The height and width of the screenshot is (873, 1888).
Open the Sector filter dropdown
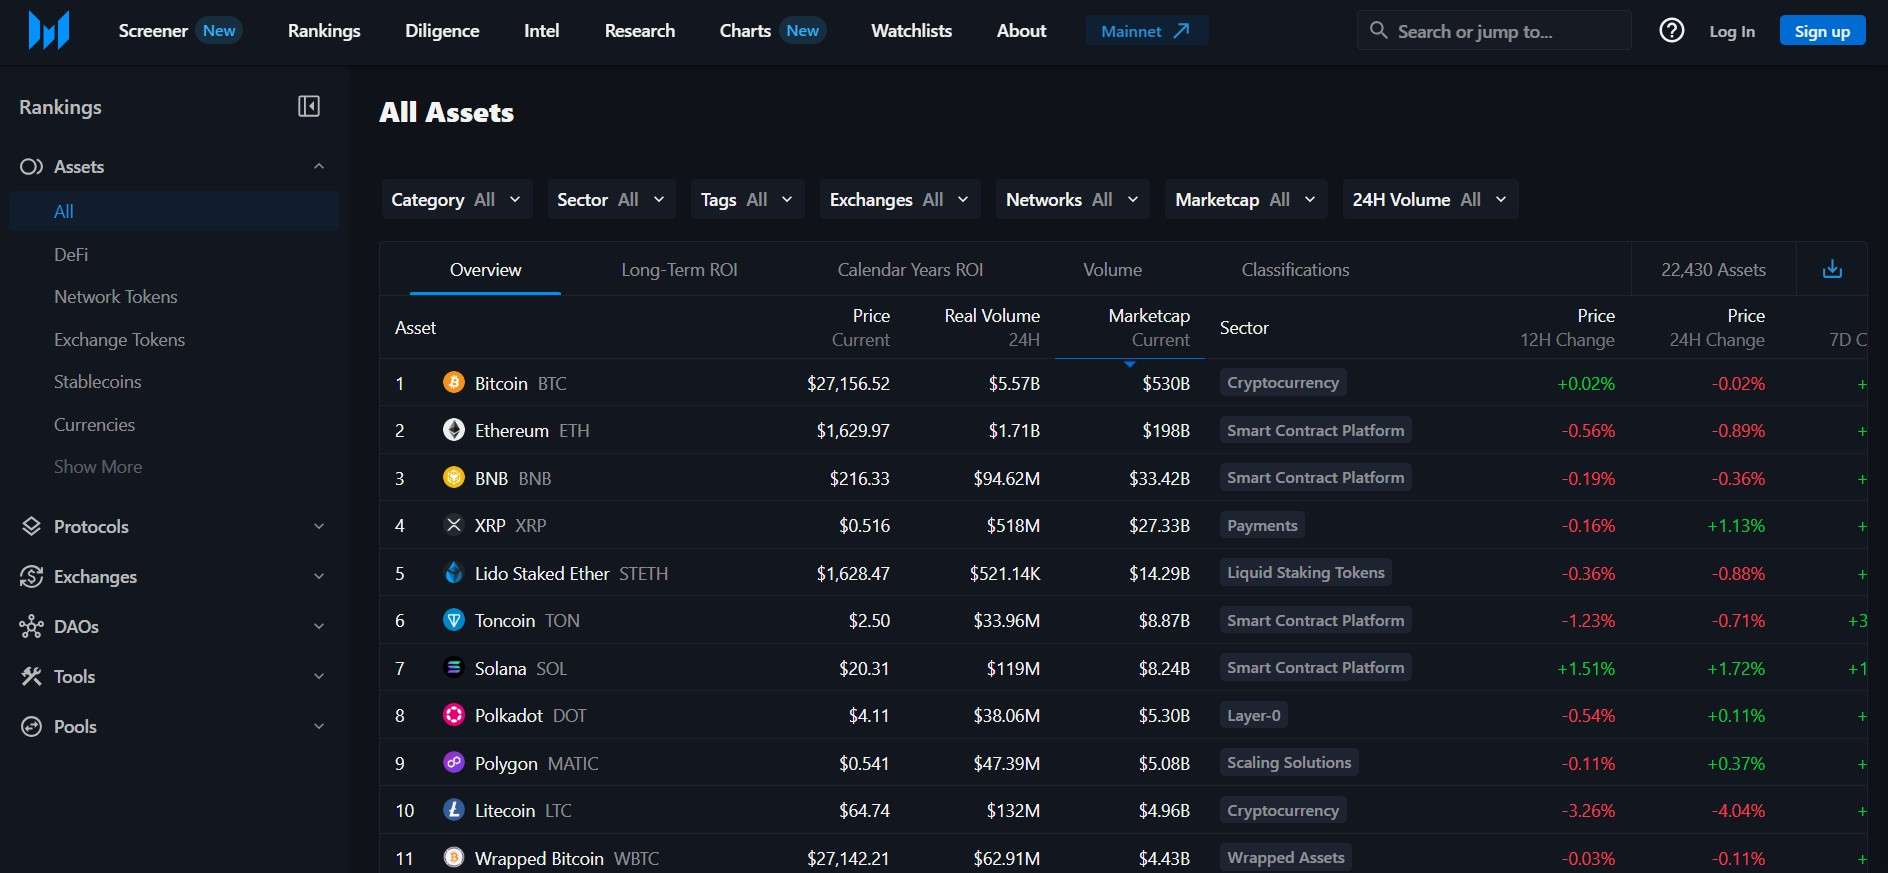[611, 199]
